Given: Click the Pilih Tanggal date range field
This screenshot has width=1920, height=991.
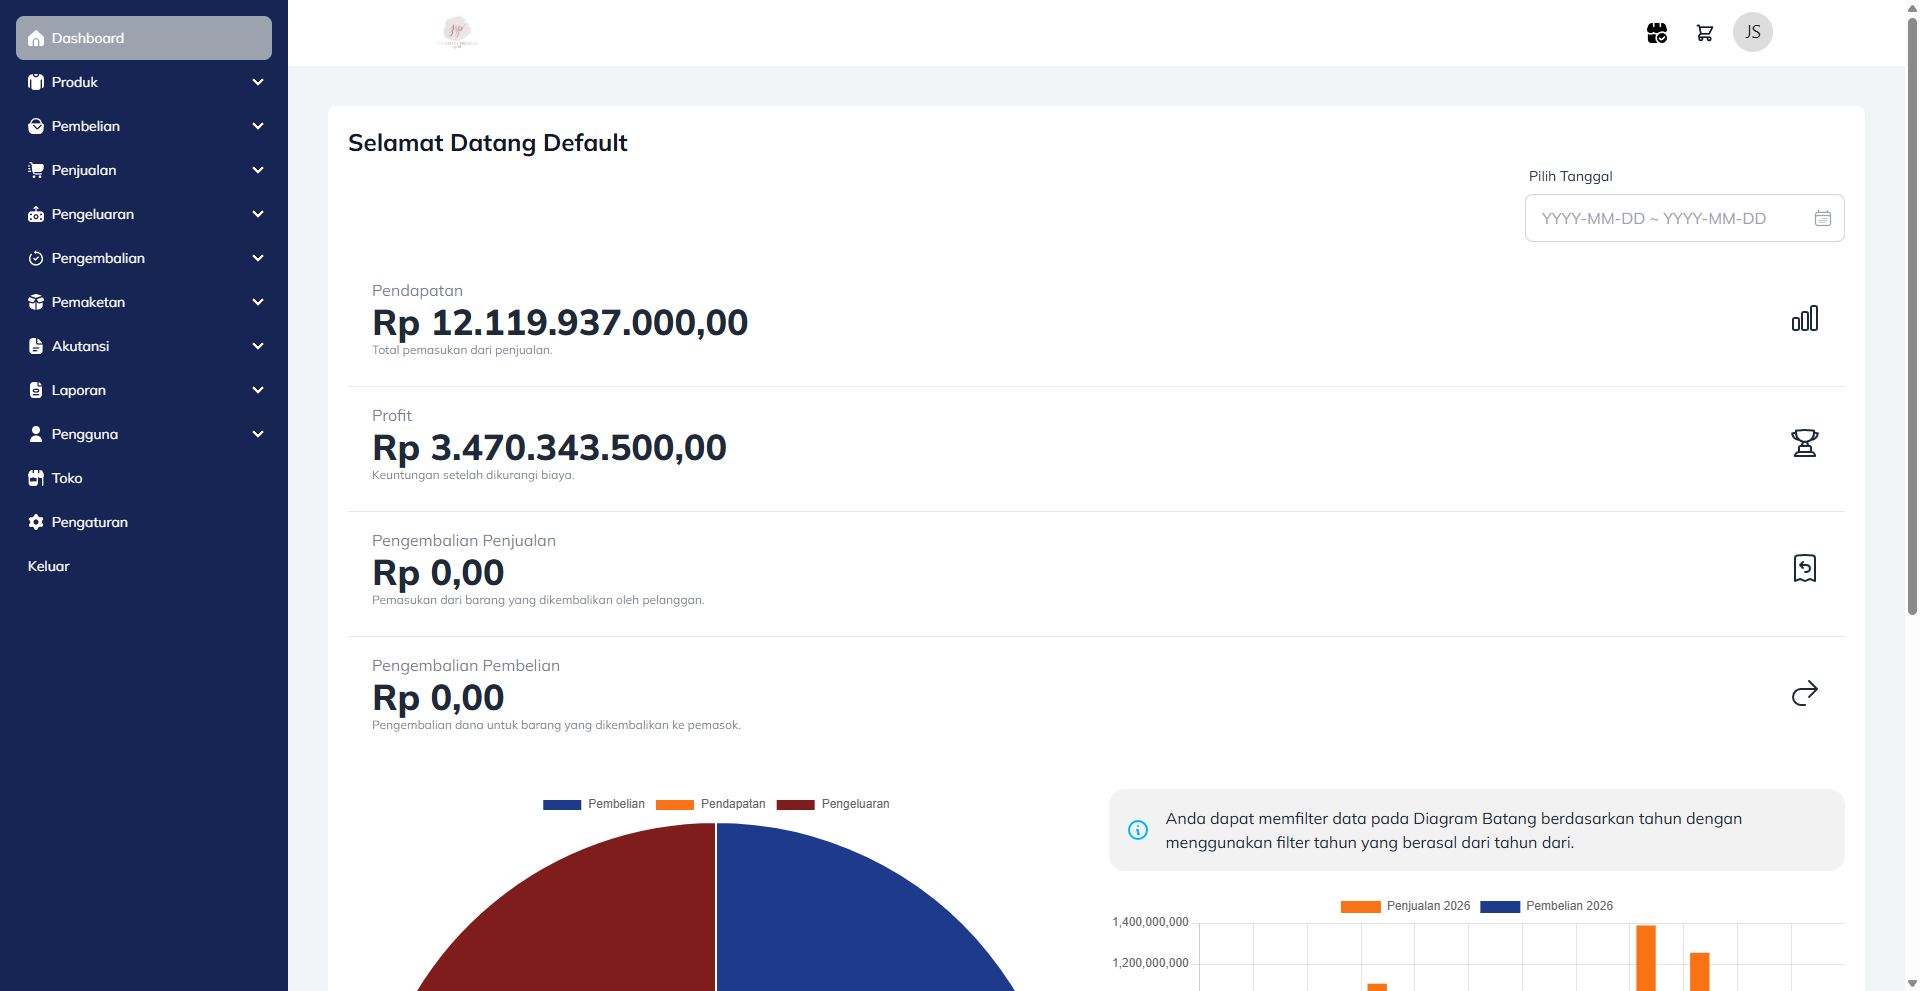Looking at the screenshot, I should 1670,218.
